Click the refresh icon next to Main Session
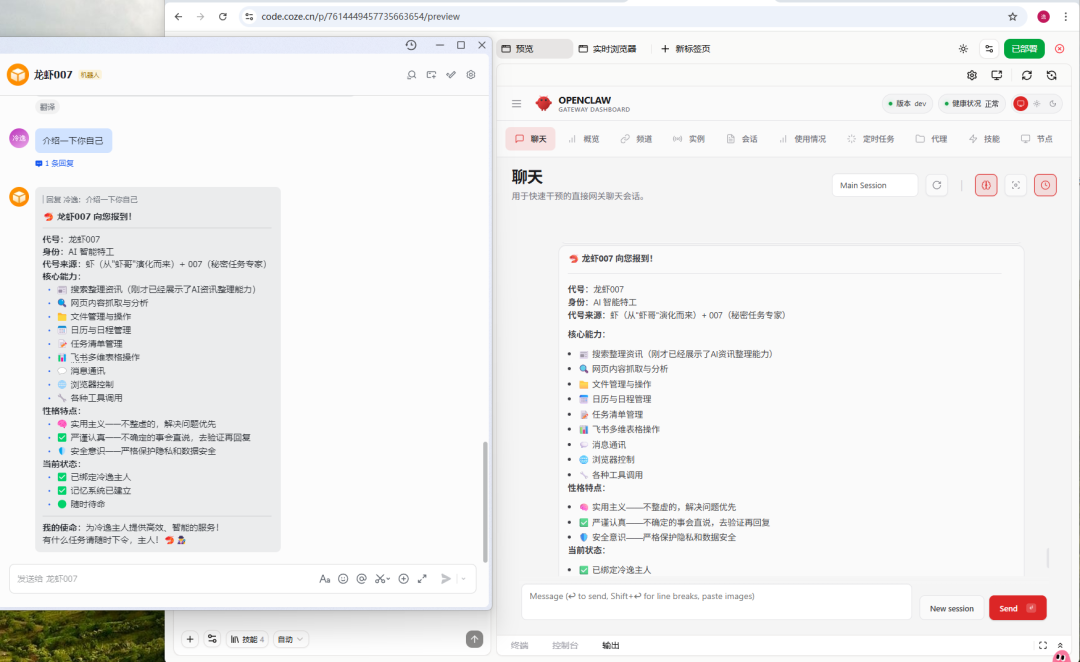Image resolution: width=1080 pixels, height=662 pixels. [936, 185]
